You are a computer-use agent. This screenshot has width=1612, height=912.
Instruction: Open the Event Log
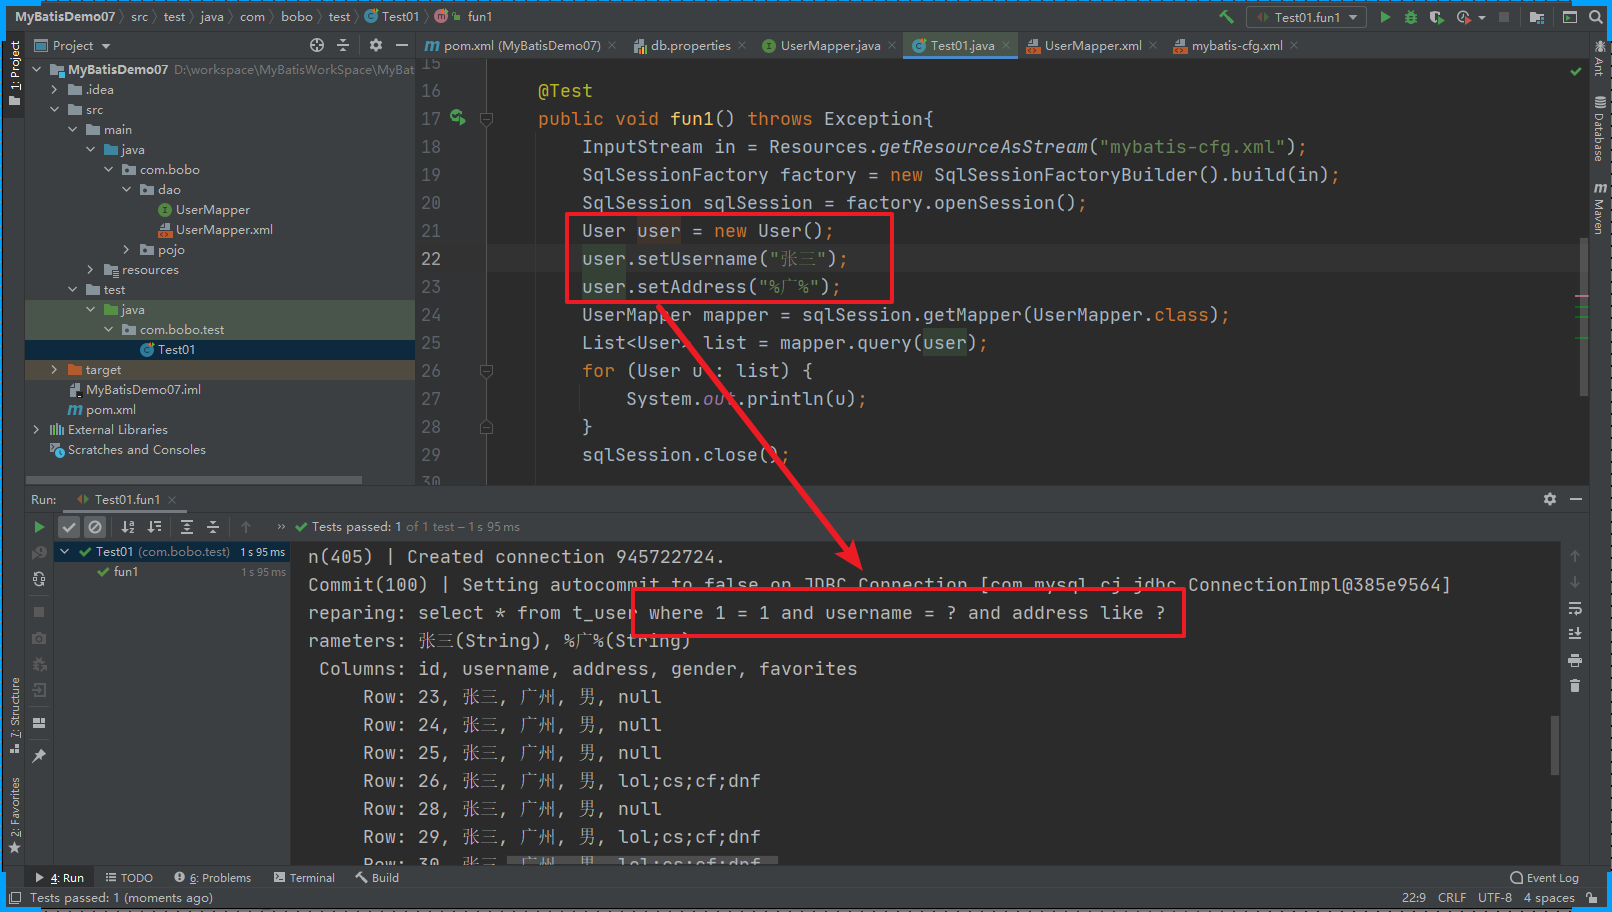pos(1544,878)
